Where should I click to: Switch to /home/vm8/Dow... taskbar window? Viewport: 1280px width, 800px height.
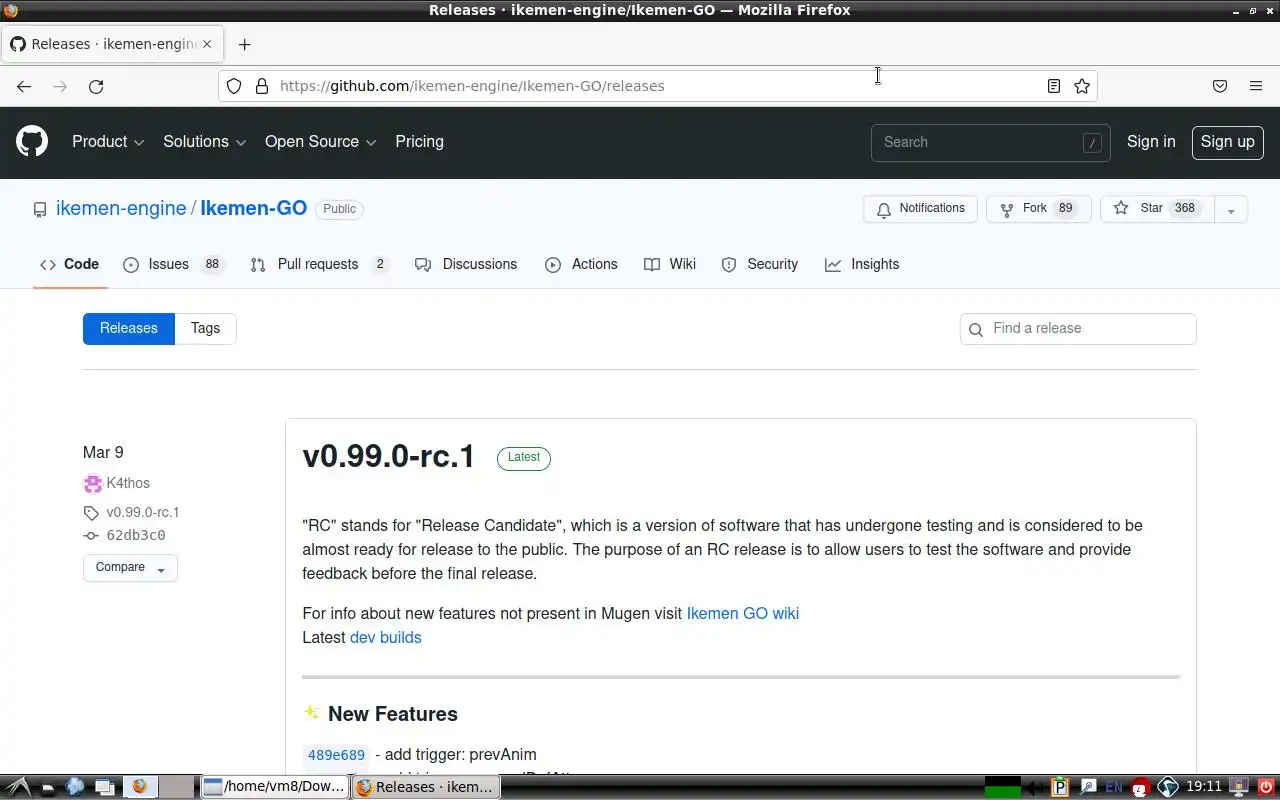tap(275, 787)
